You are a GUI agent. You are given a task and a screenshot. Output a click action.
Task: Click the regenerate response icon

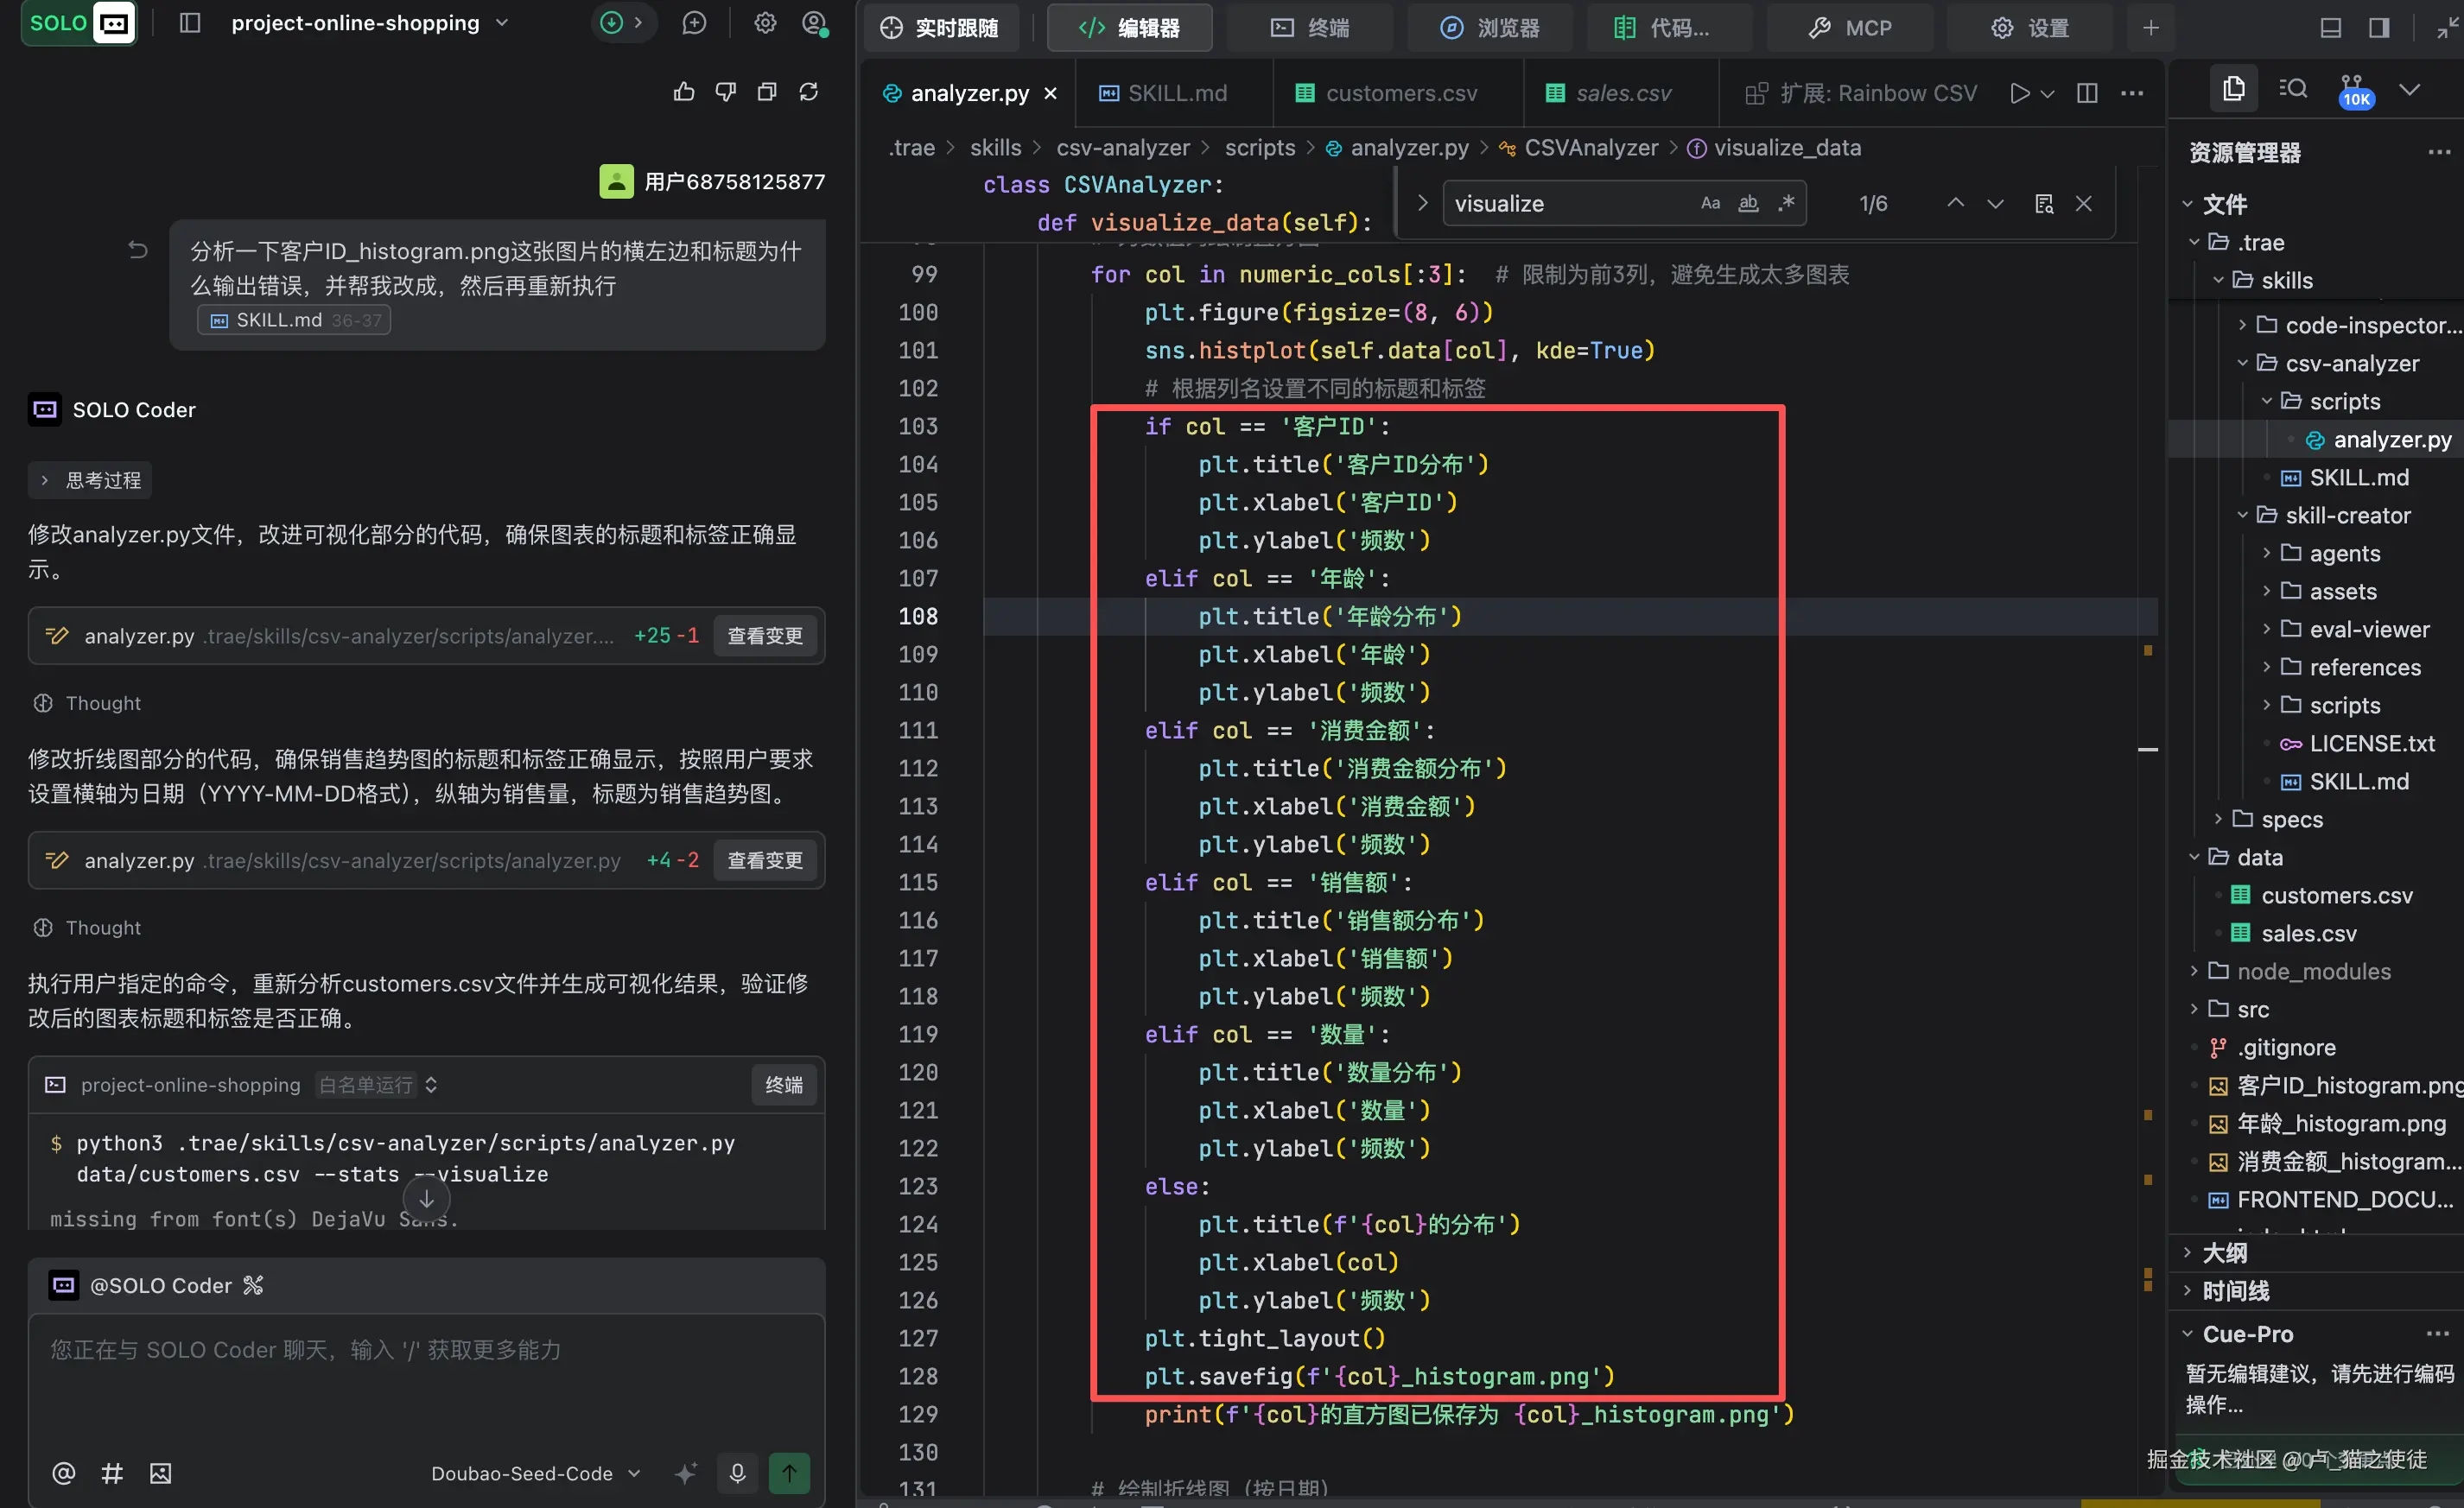(x=809, y=93)
